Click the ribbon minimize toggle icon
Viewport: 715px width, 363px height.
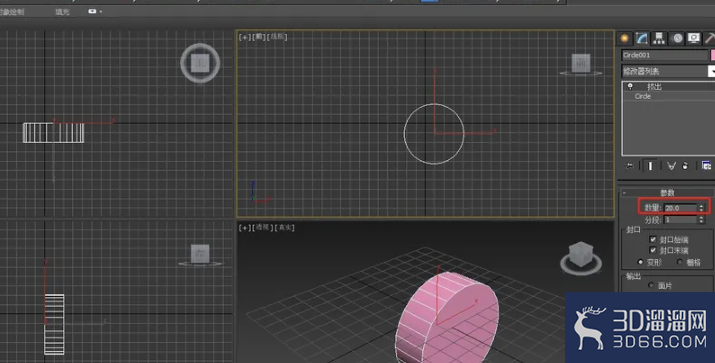coord(92,11)
